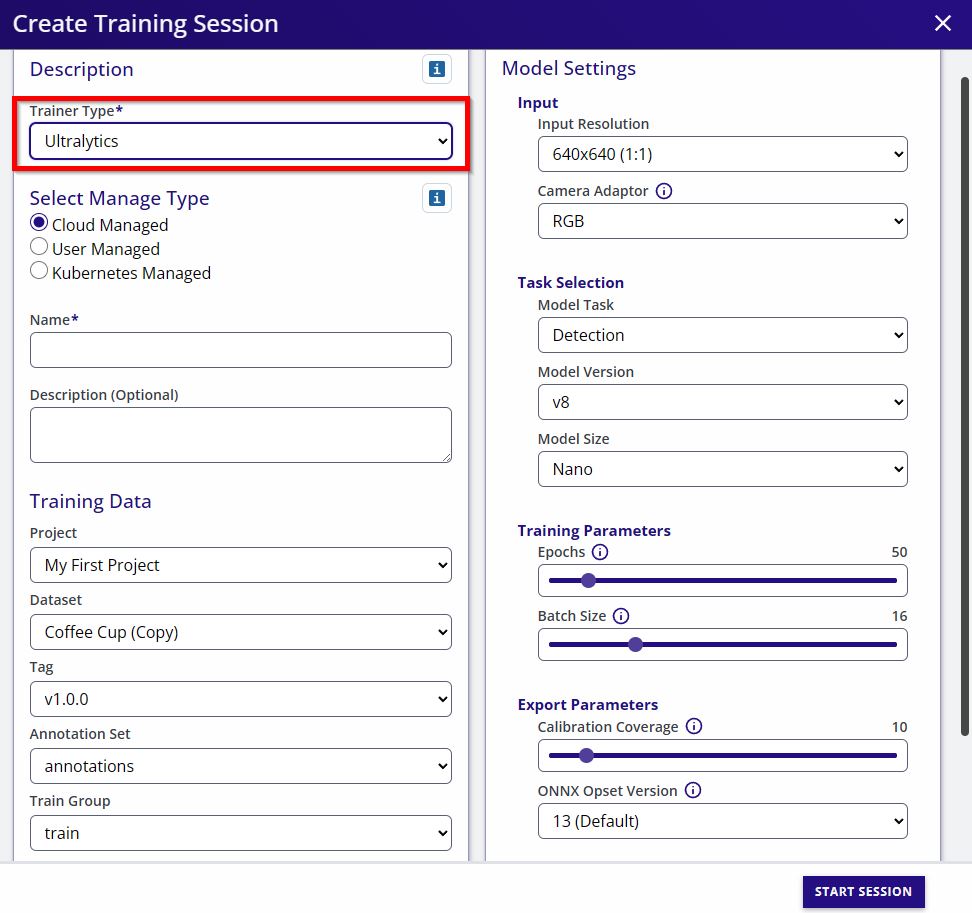This screenshot has height=913, width=972.
Task: Click the Select Manage Type info icon
Action: tap(437, 198)
